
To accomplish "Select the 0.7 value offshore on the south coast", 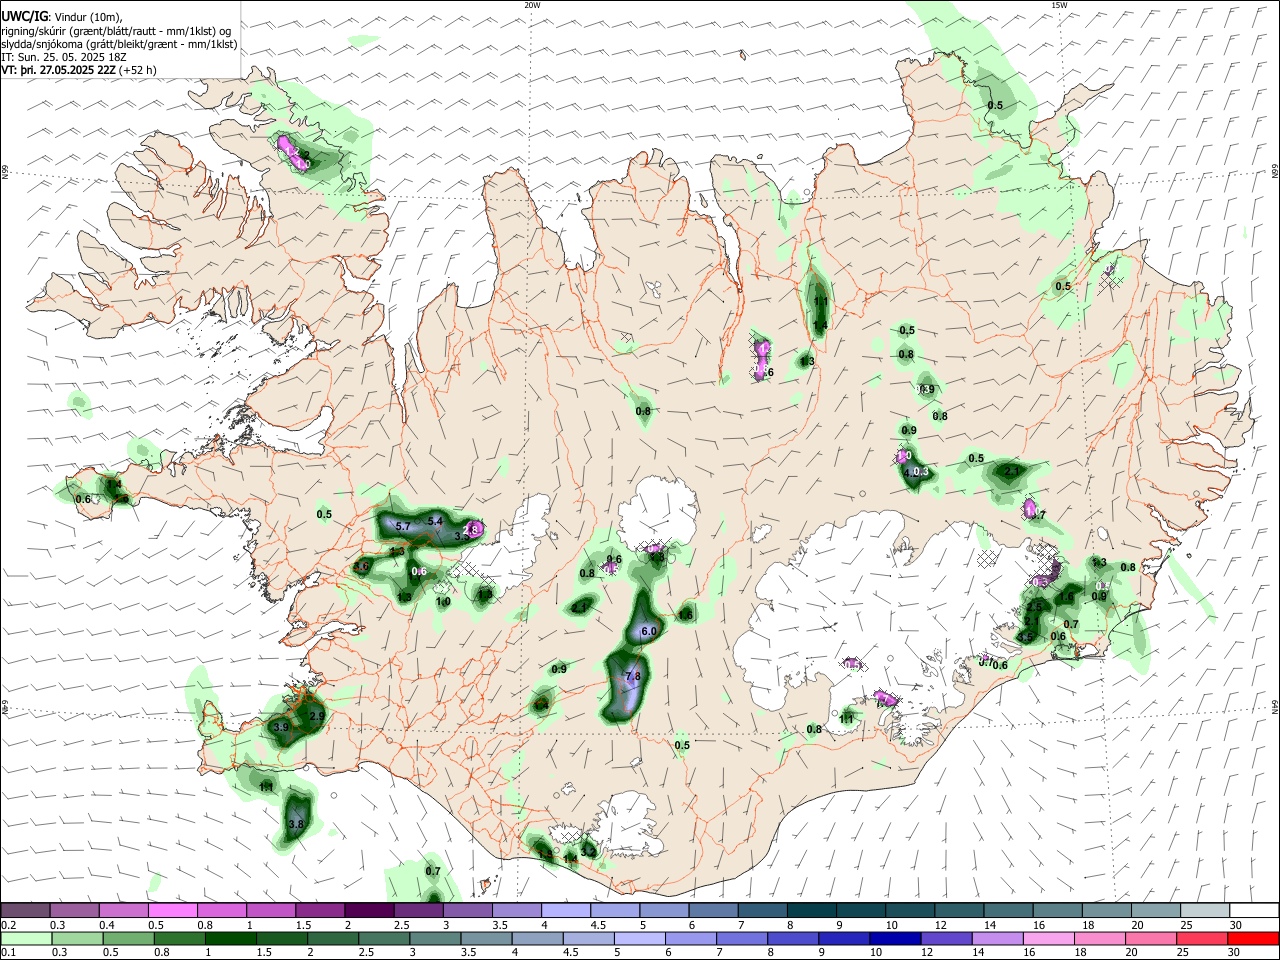I will pyautogui.click(x=433, y=871).
